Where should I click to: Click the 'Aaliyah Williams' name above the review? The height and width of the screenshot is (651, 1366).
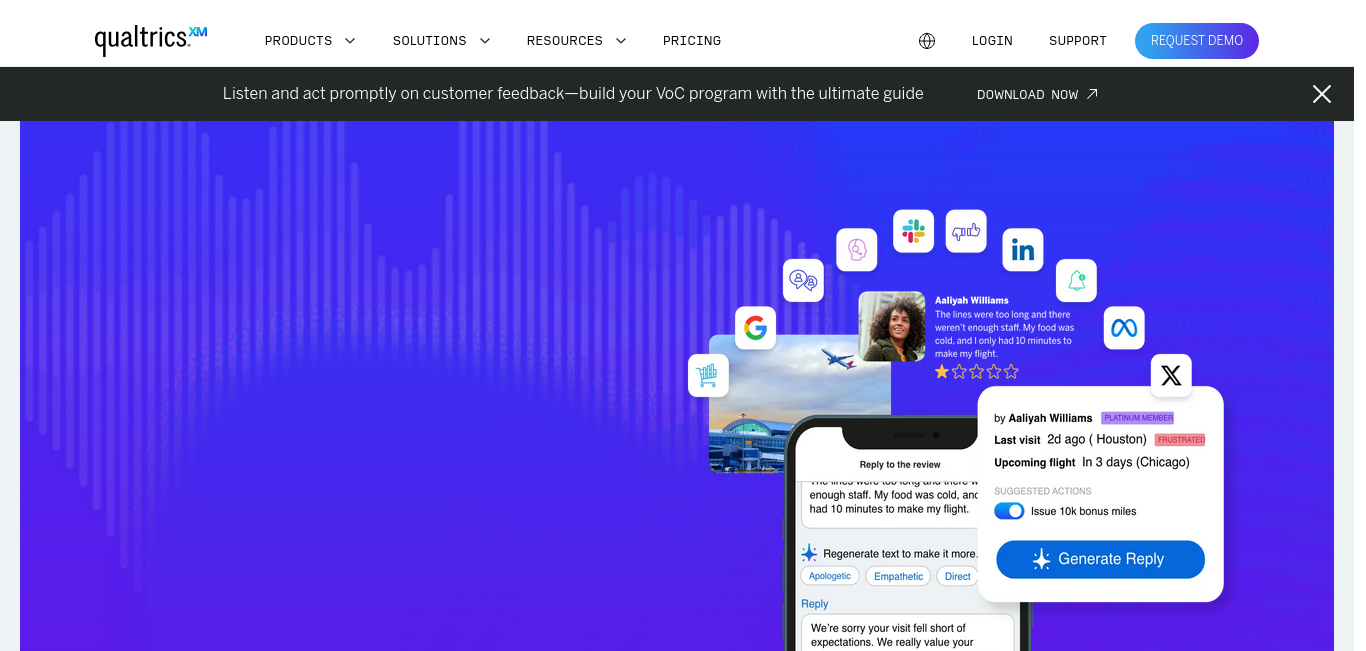coord(972,300)
